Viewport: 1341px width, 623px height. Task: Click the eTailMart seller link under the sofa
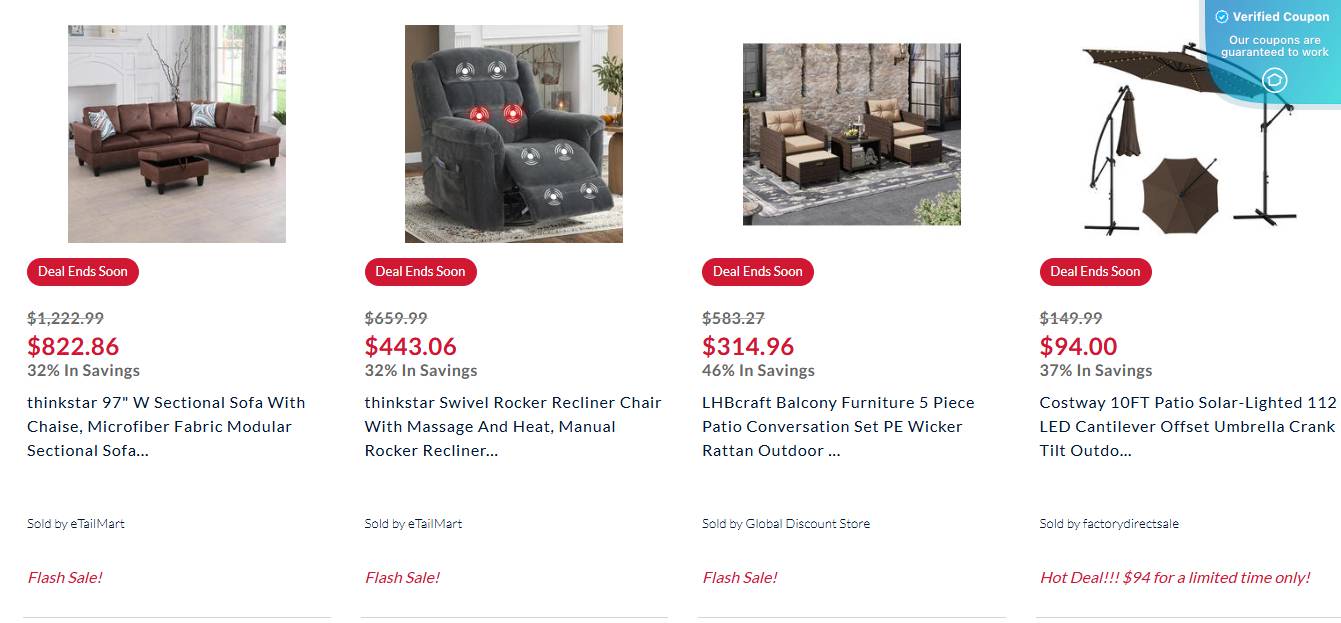(75, 523)
